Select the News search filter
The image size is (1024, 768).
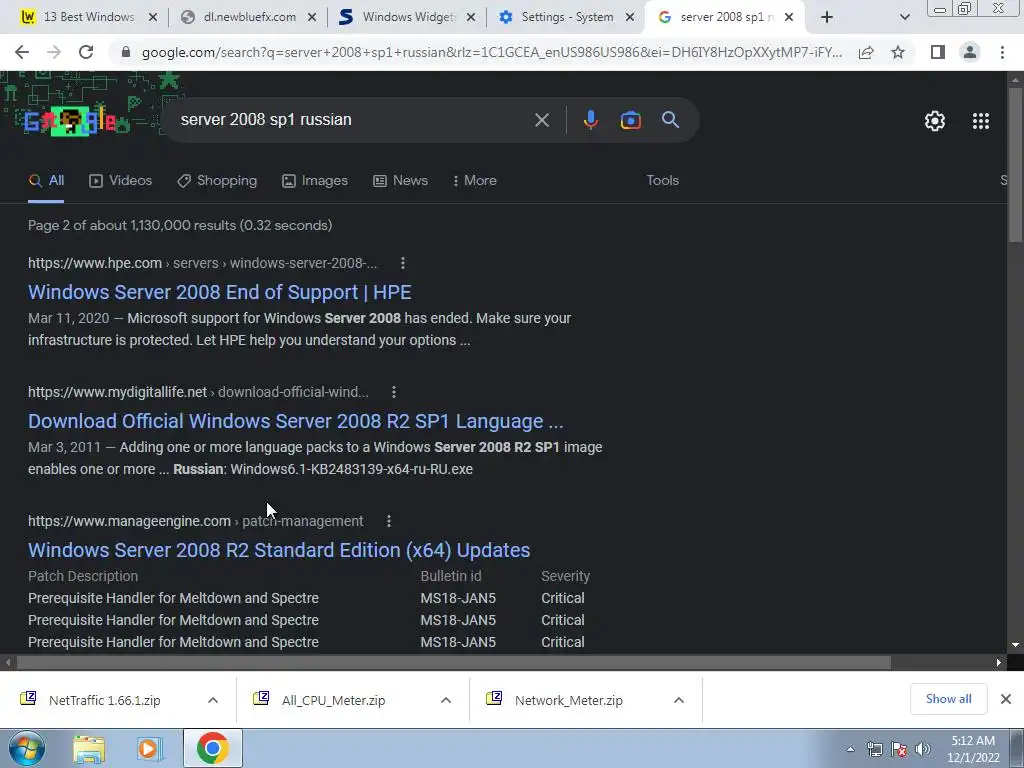click(x=400, y=181)
